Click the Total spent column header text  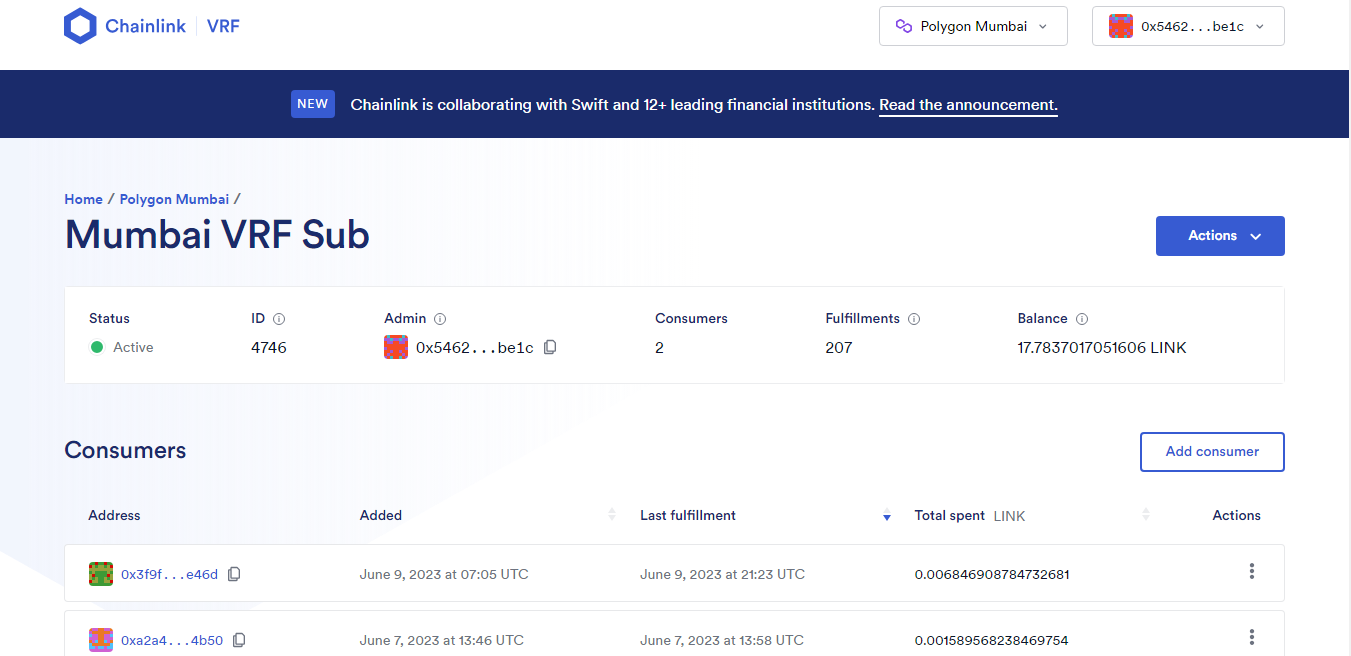pyautogui.click(x=950, y=516)
